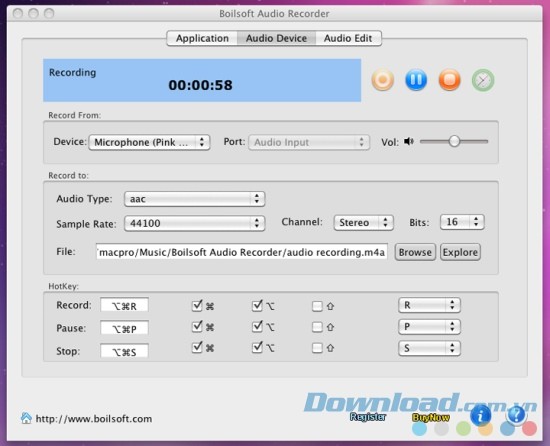Switch to the Audio Device tab

pos(276,38)
